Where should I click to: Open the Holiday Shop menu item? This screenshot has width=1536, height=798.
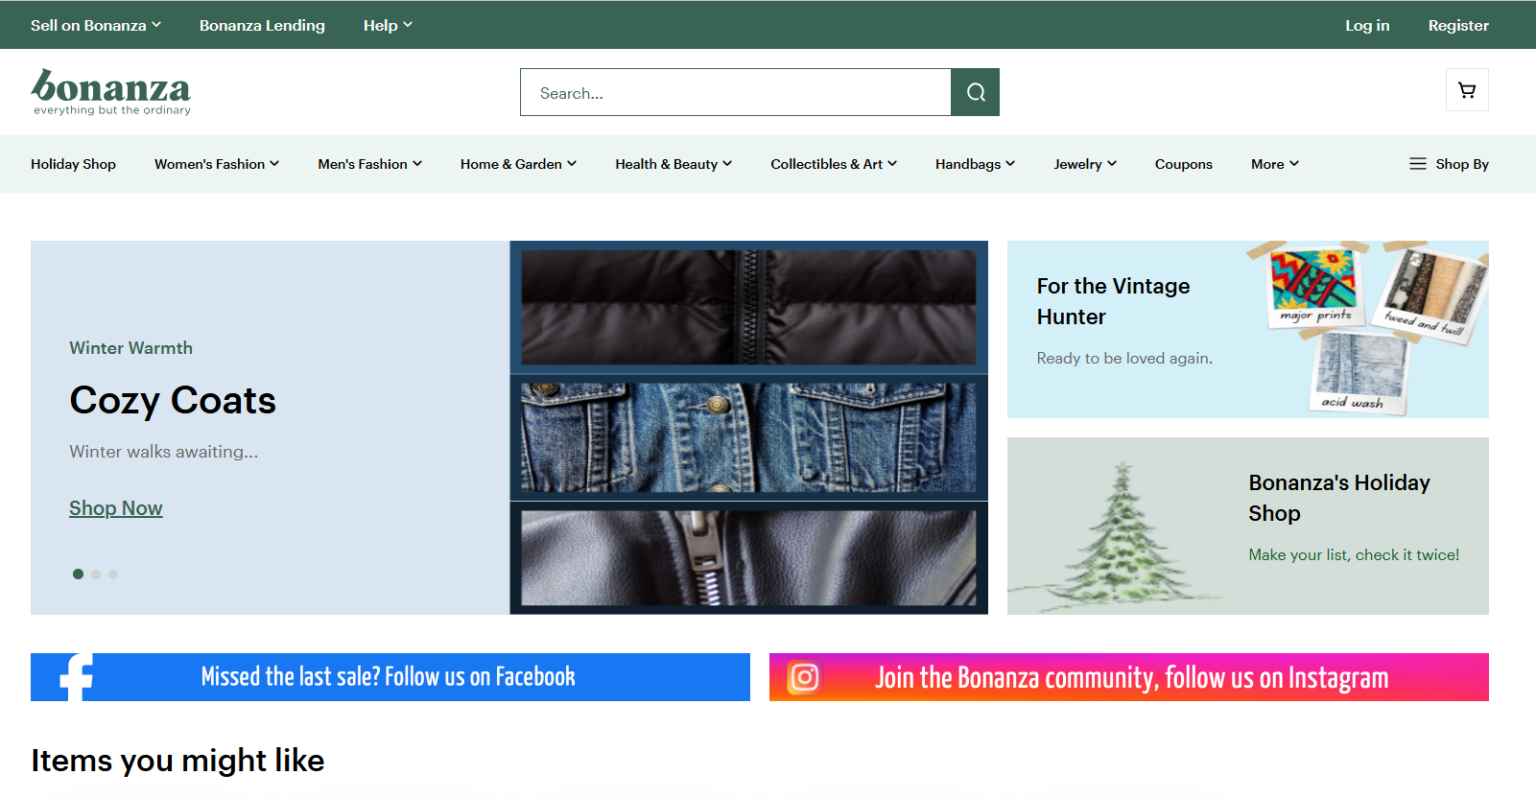(x=73, y=163)
